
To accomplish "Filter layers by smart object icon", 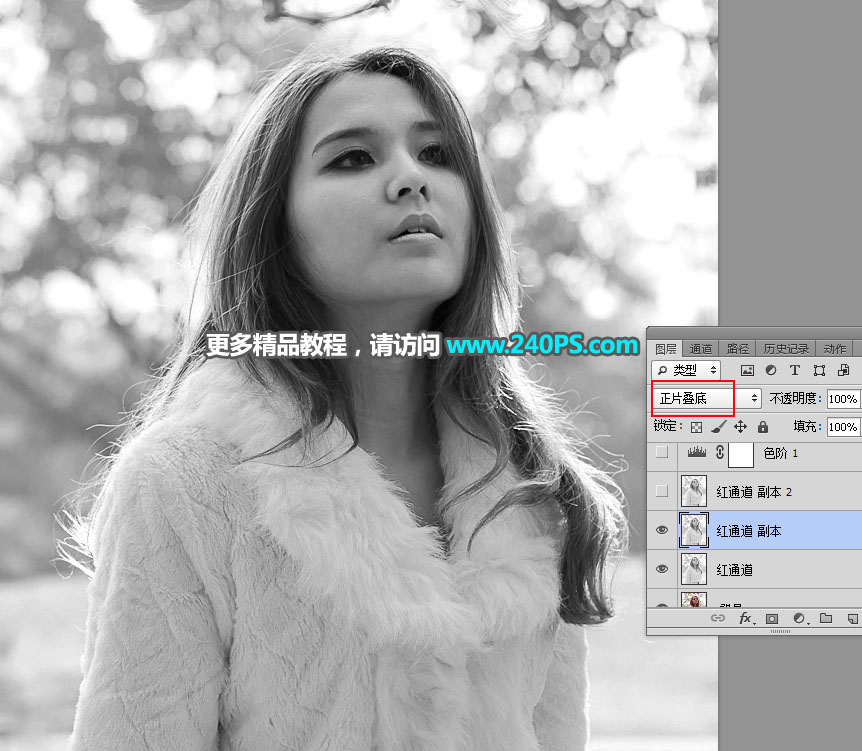I will click(843, 371).
